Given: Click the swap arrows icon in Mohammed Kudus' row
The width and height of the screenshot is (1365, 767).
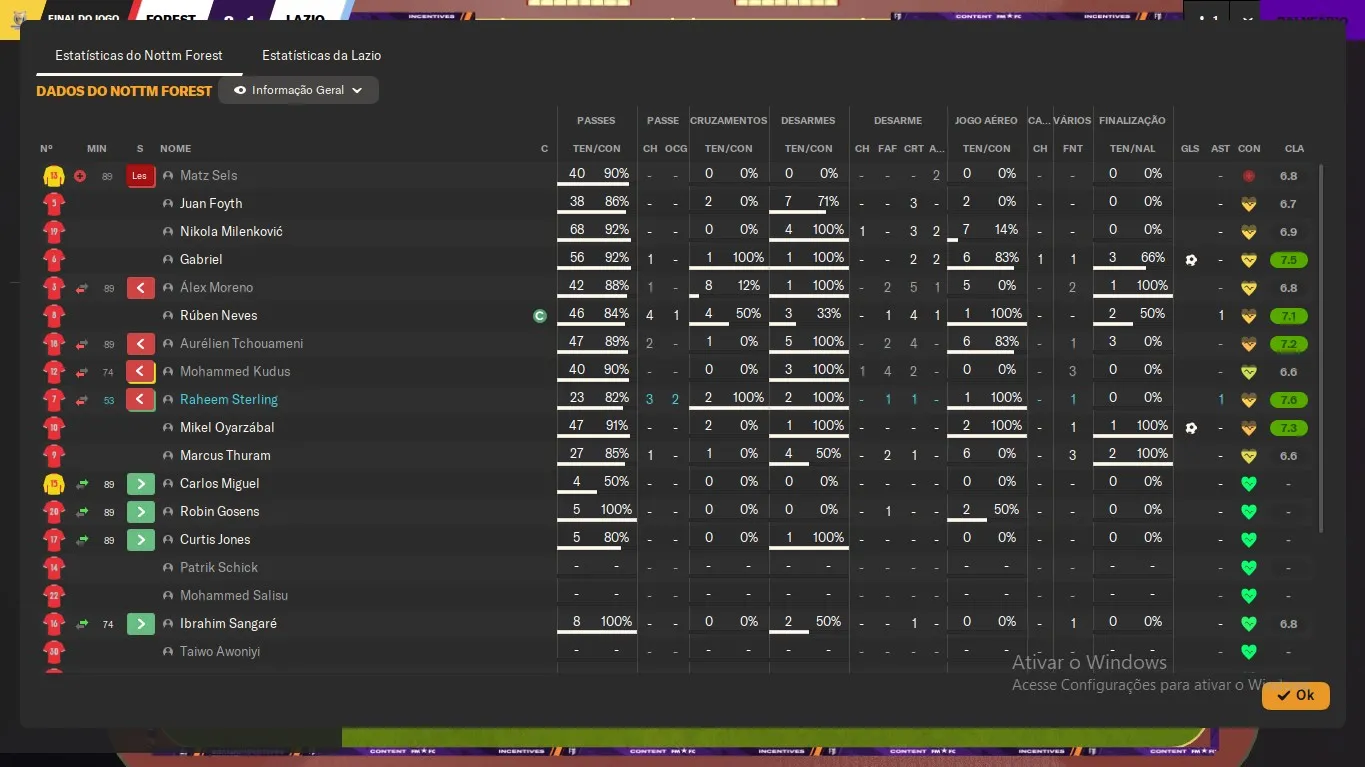Looking at the screenshot, I should (82, 372).
